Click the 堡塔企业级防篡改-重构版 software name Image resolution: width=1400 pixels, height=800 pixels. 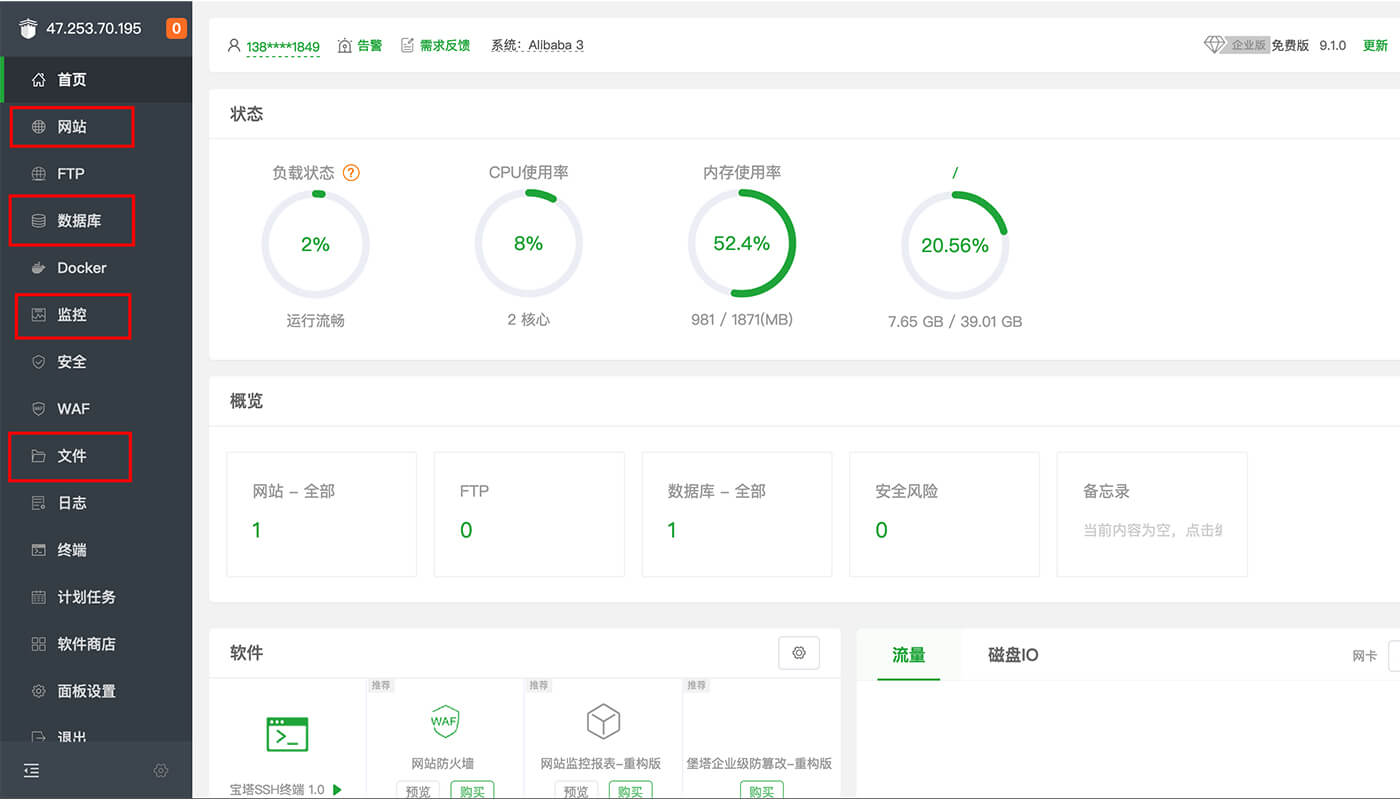click(x=760, y=764)
